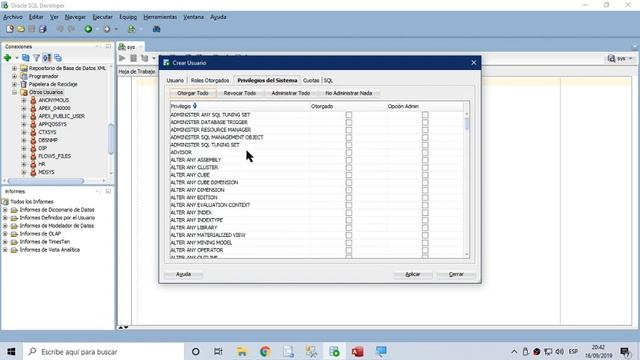Image resolution: width=640 pixels, height=360 pixels.
Task: Expand Papelera de Reciclaje node
Action: tap(15, 84)
